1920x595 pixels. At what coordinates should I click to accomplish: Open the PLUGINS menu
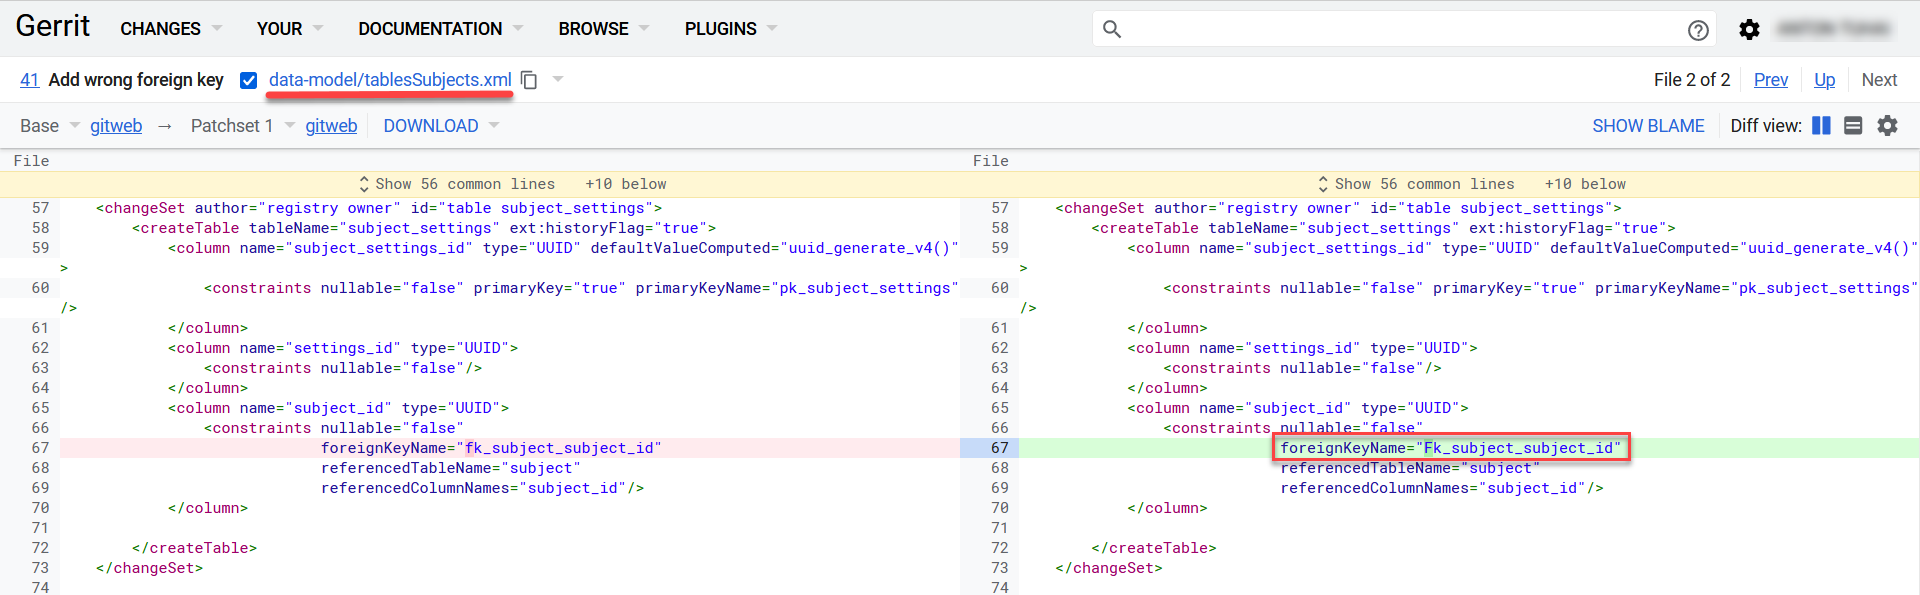[x=731, y=29]
